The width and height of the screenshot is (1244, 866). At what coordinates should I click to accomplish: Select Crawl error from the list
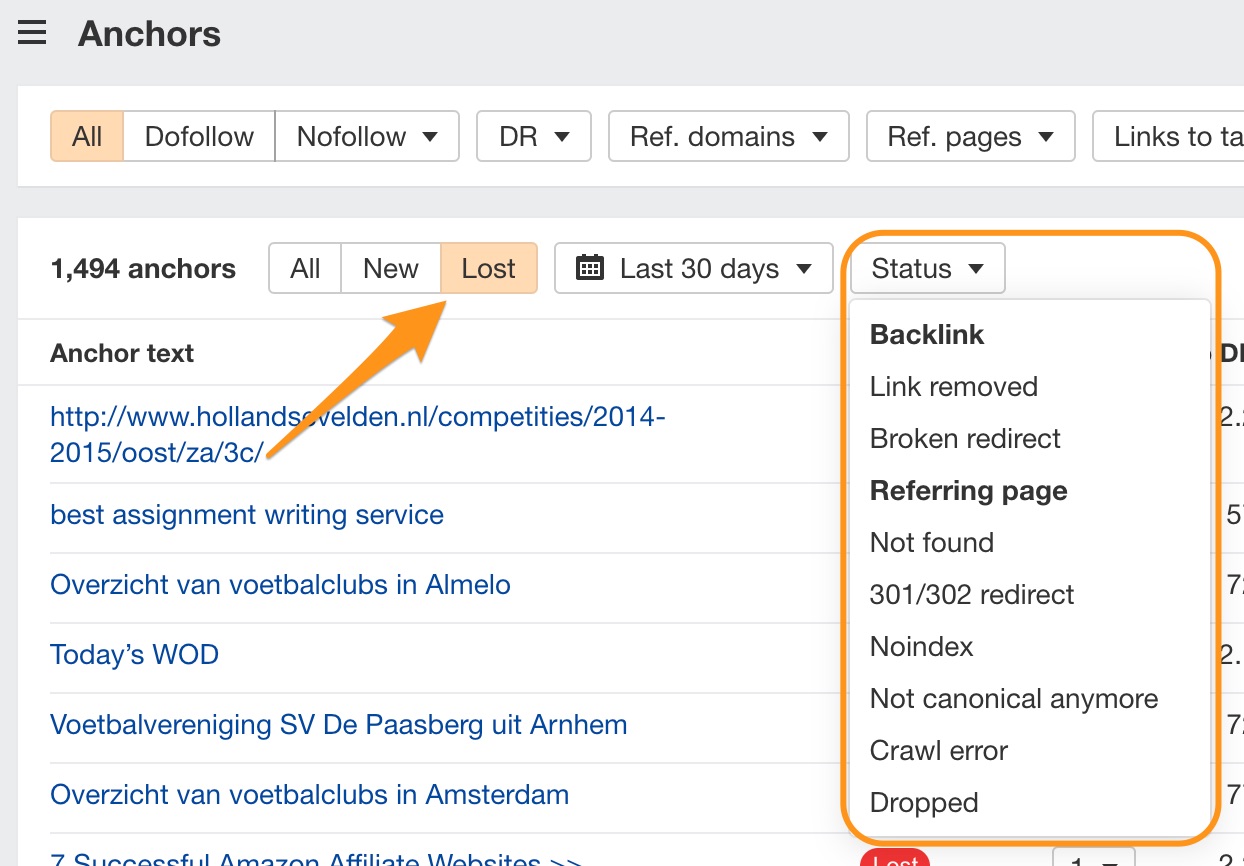939,751
